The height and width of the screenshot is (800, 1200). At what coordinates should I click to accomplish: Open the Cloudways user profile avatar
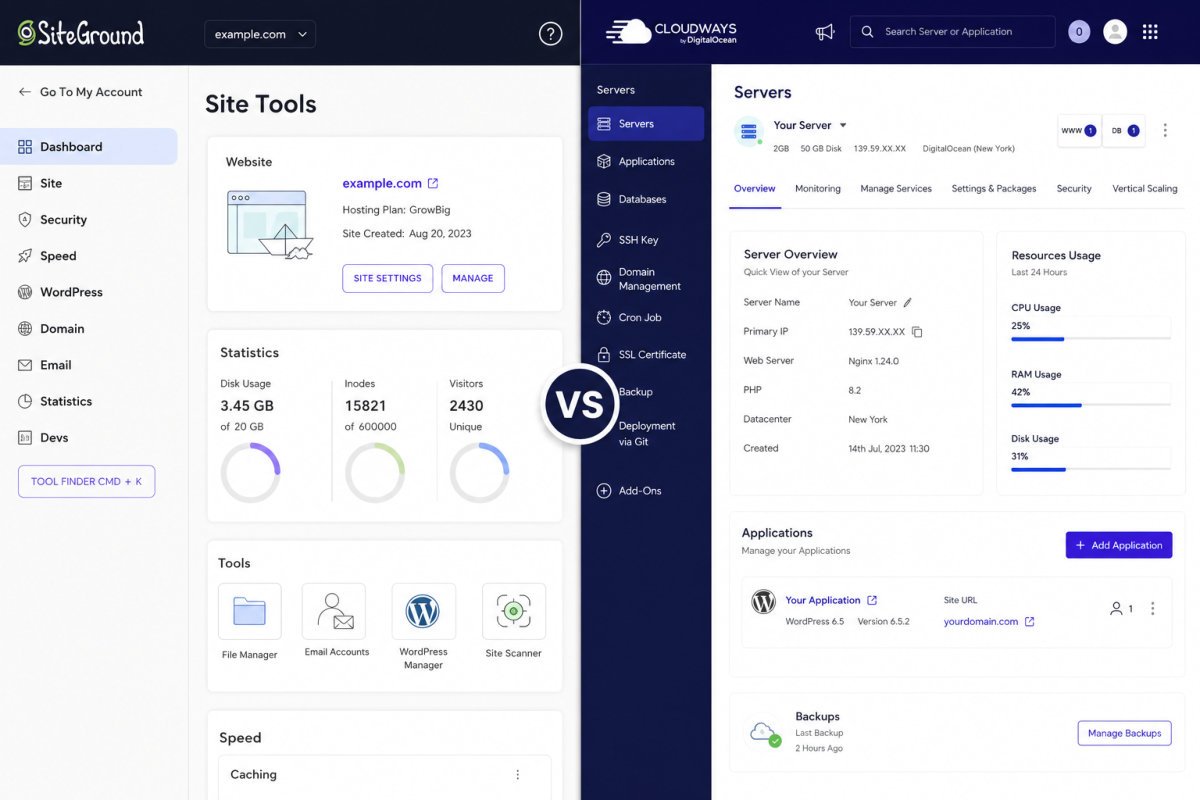click(x=1115, y=32)
